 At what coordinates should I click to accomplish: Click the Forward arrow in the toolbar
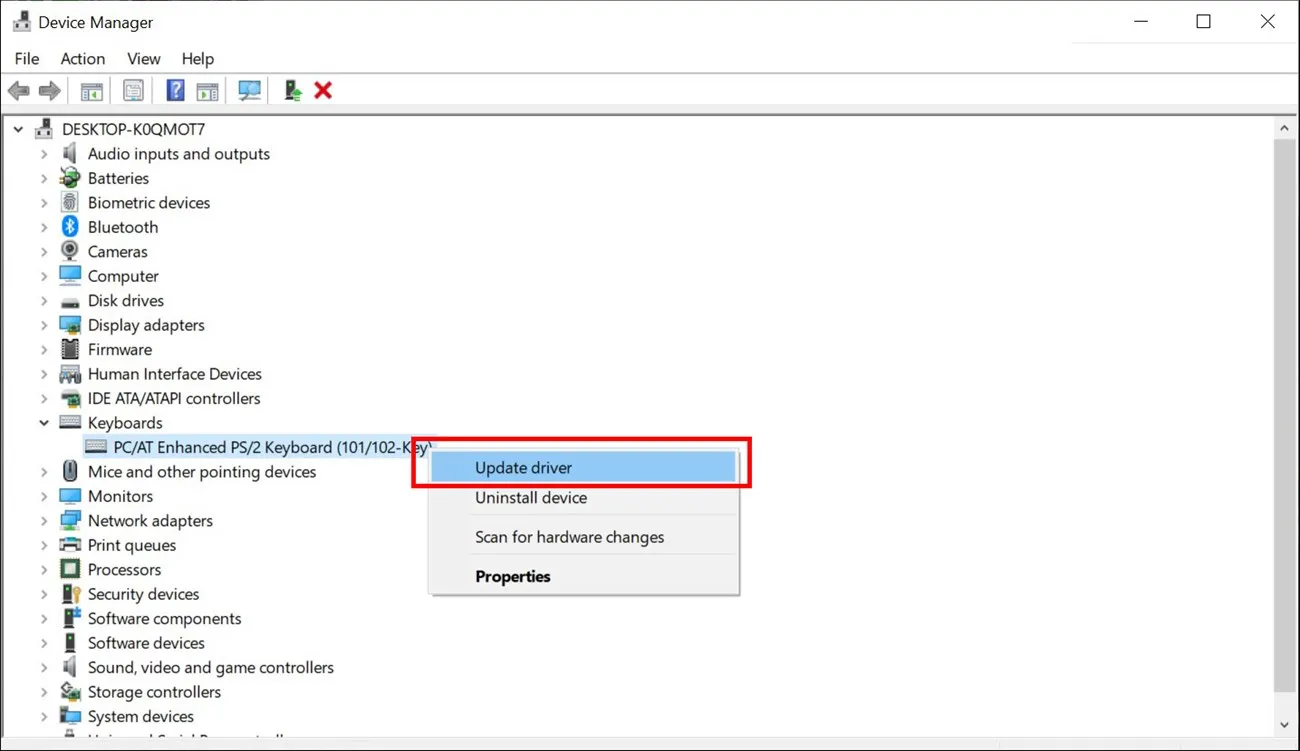(49, 91)
